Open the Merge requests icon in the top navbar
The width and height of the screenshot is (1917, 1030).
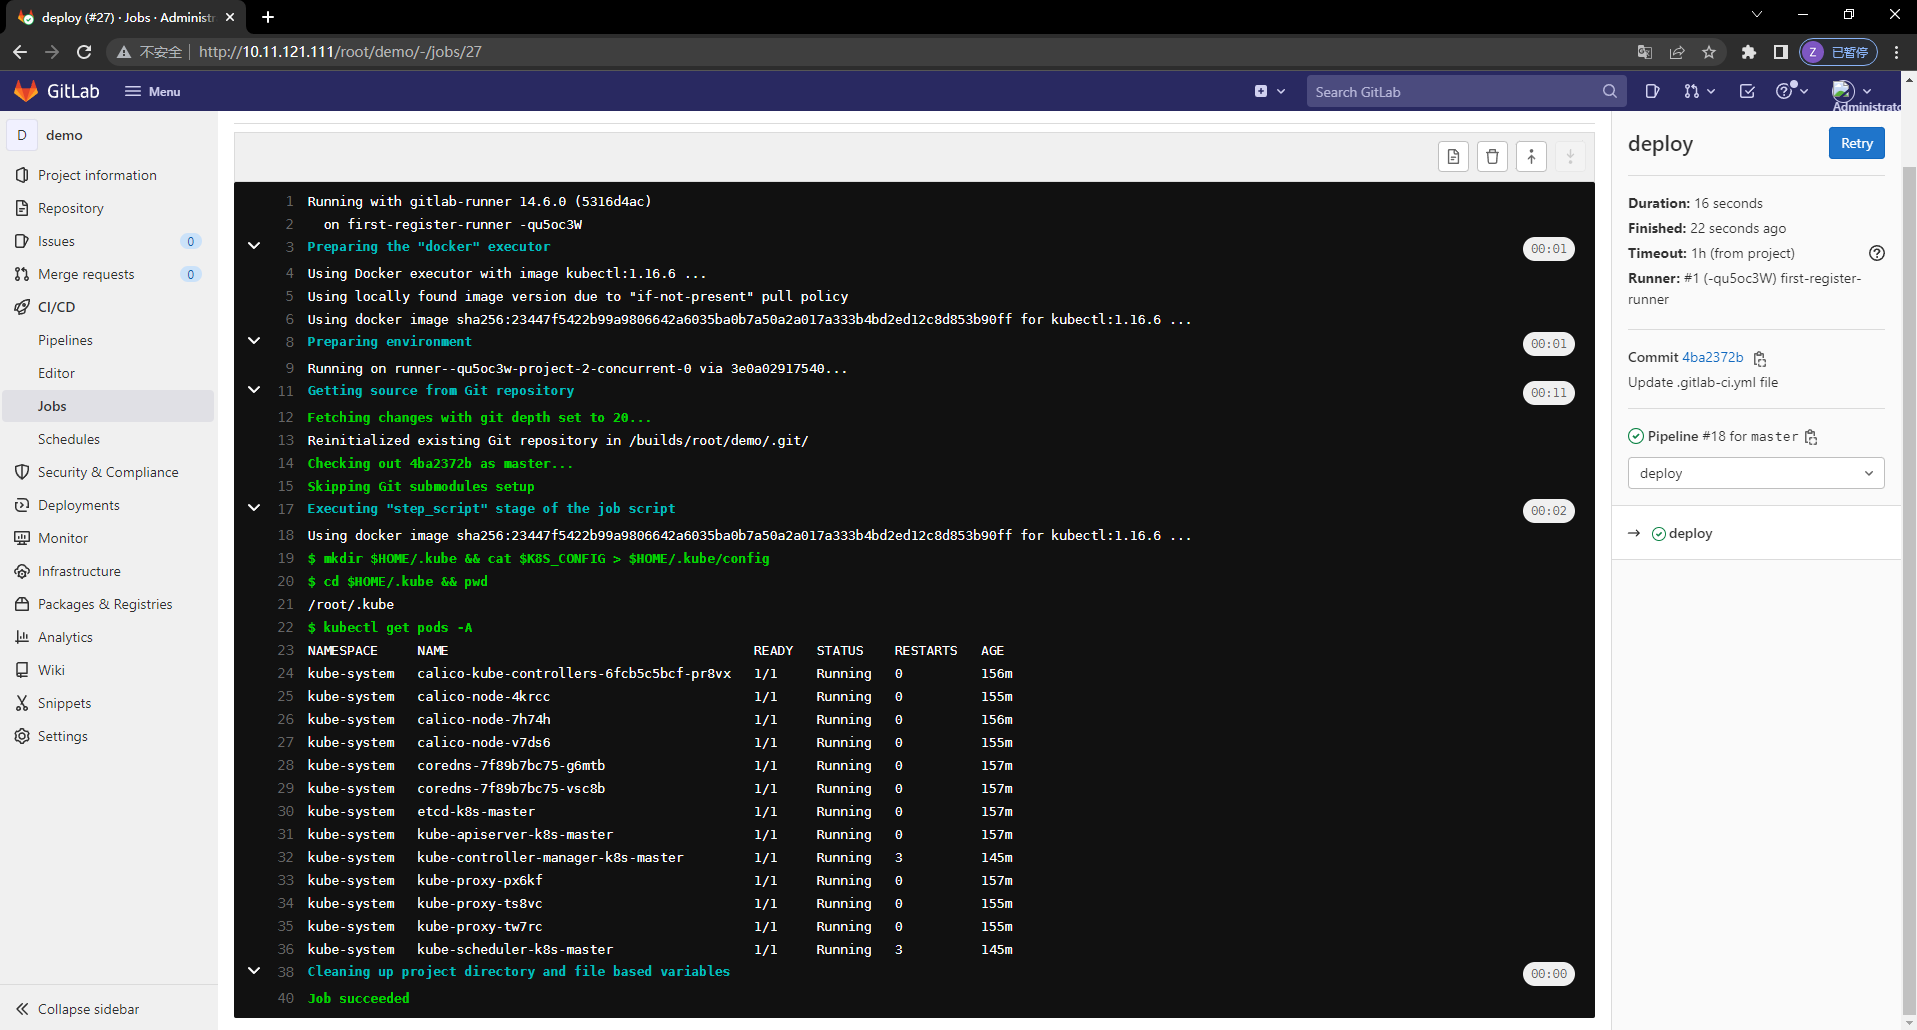[x=1698, y=91]
